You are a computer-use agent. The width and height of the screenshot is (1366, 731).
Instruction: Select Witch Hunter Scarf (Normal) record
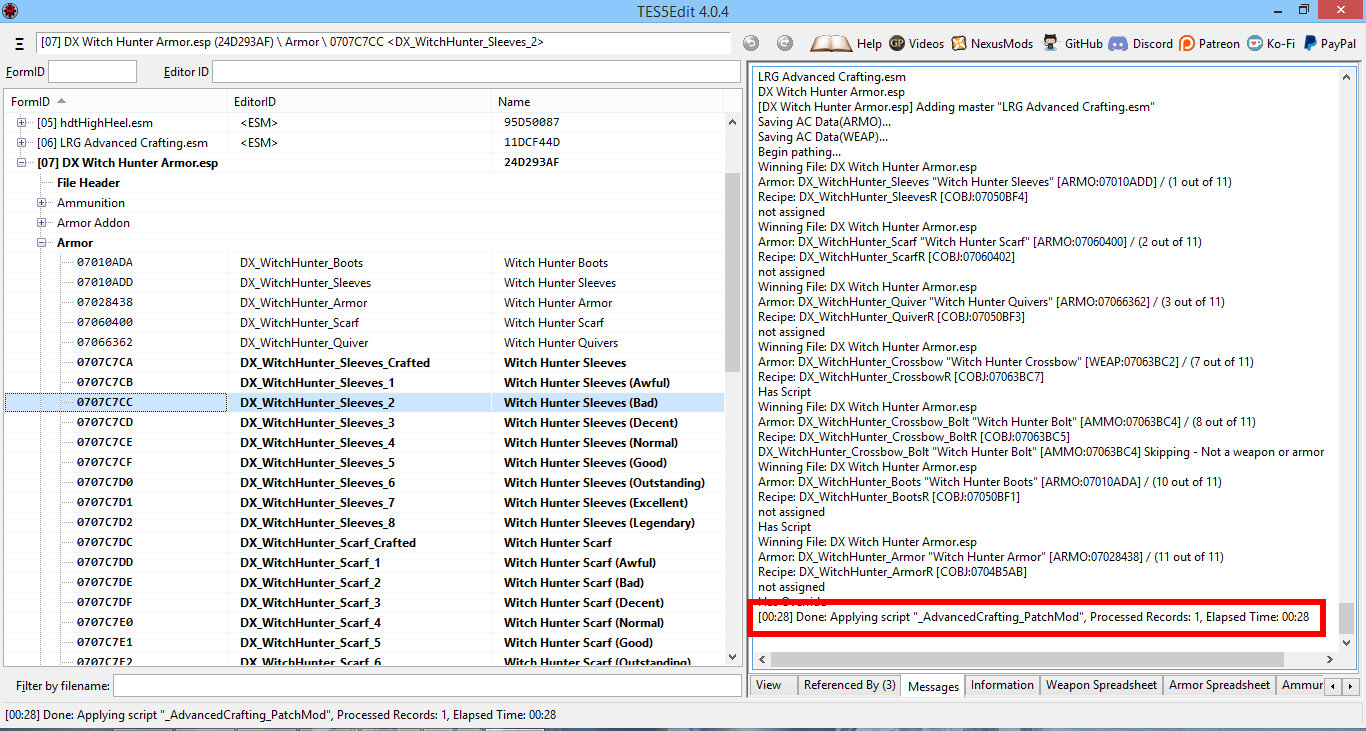364,622
